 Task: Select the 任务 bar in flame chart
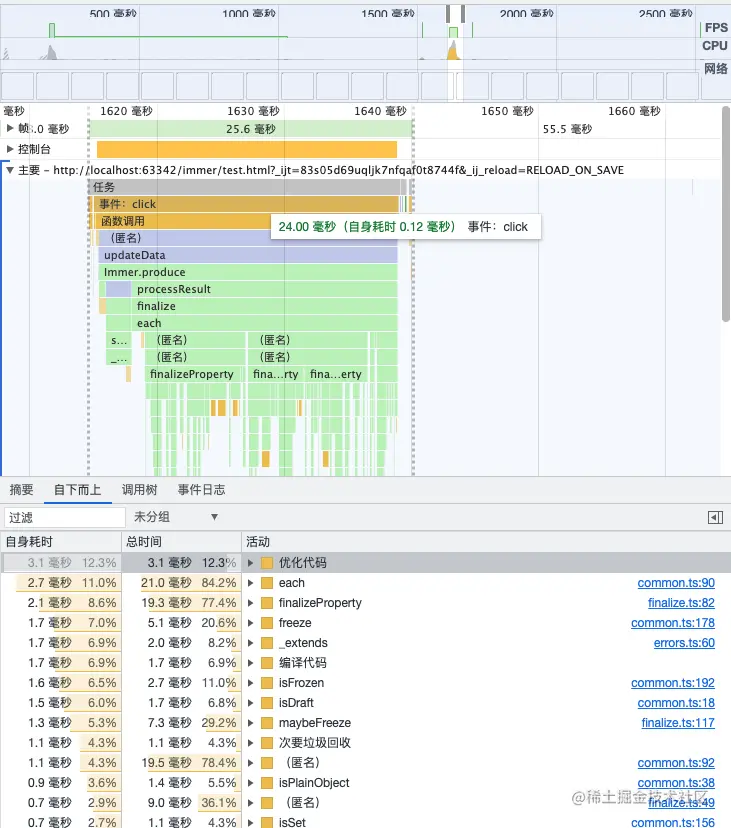click(x=247, y=187)
